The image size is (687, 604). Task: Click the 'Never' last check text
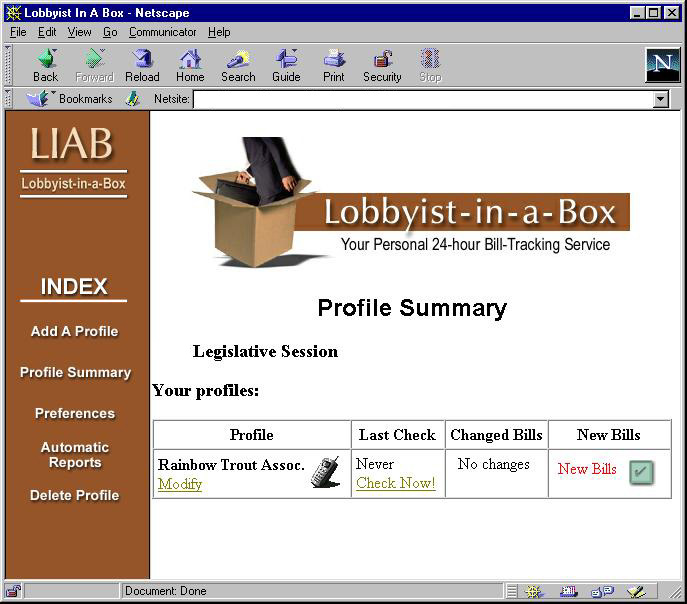pyautogui.click(x=375, y=464)
